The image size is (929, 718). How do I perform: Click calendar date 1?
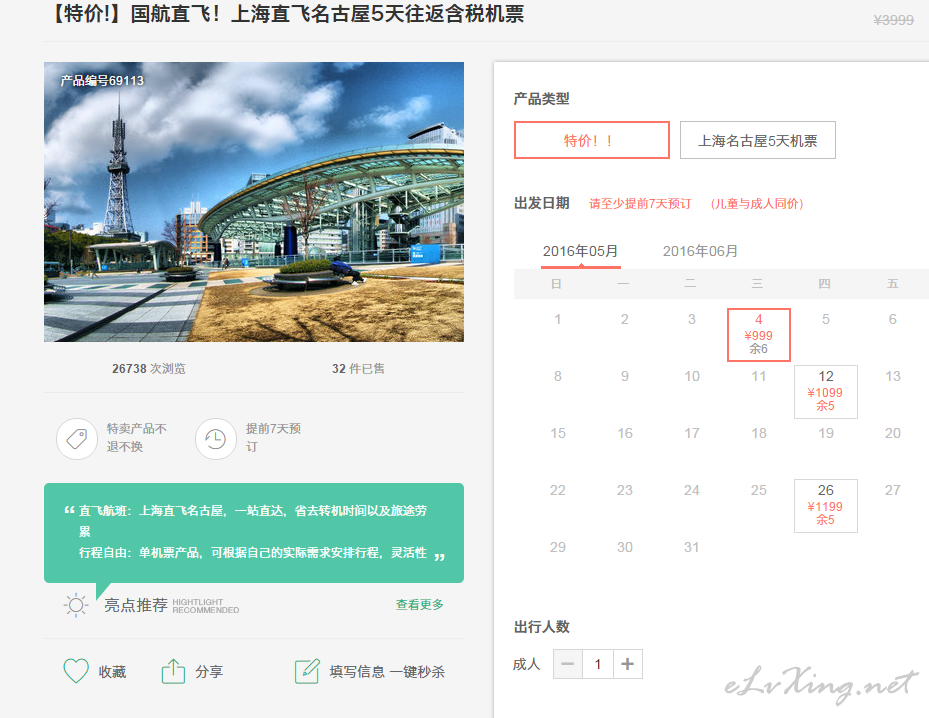pyautogui.click(x=558, y=319)
